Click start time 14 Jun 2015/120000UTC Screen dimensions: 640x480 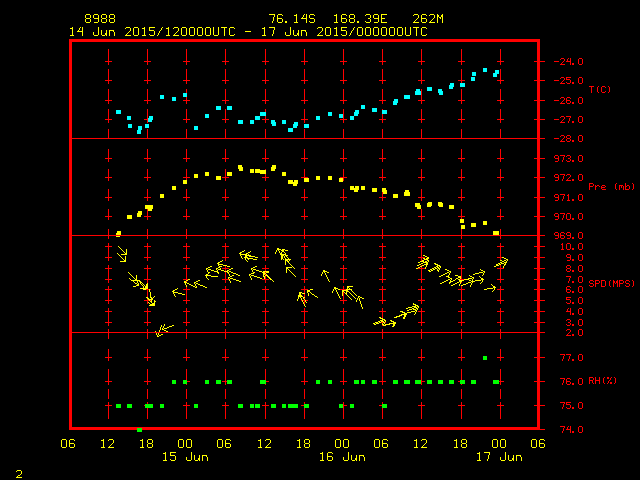tap(152, 32)
